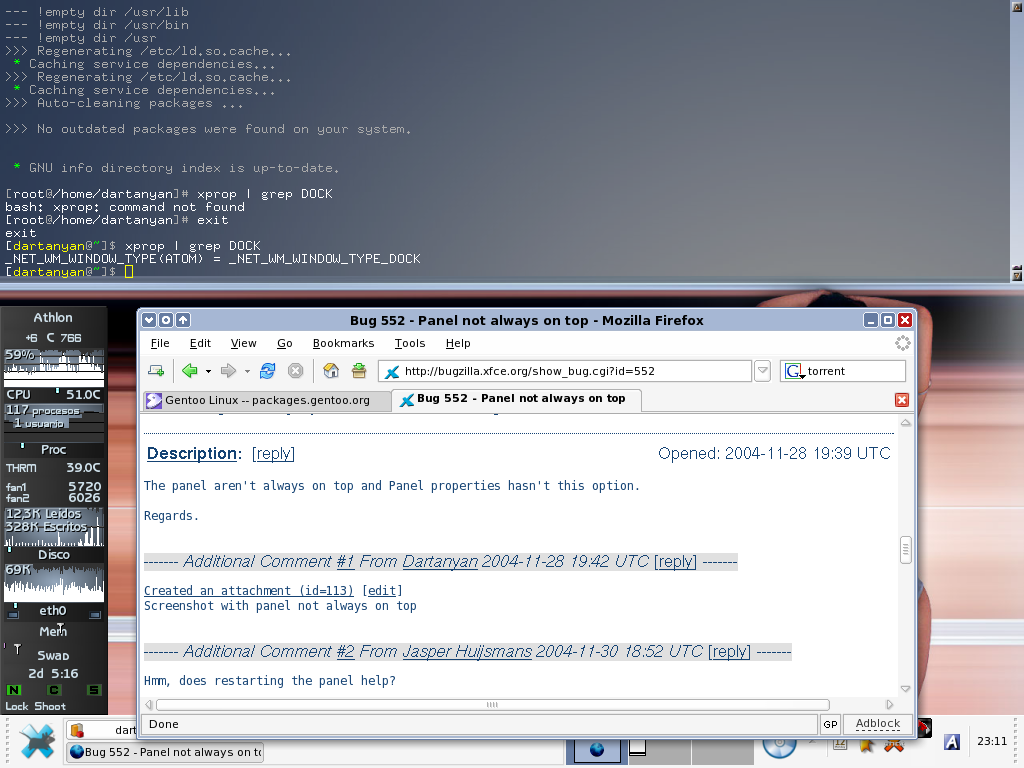
Task: Open the Bookmarks menu
Action: pos(343,343)
